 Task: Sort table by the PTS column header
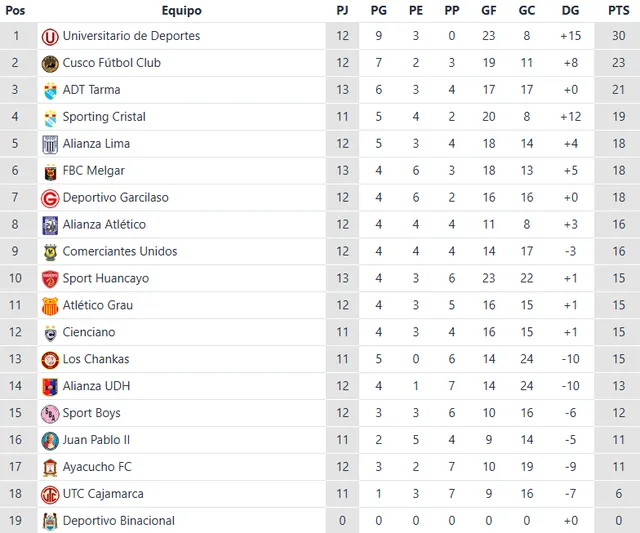pyautogui.click(x=618, y=11)
